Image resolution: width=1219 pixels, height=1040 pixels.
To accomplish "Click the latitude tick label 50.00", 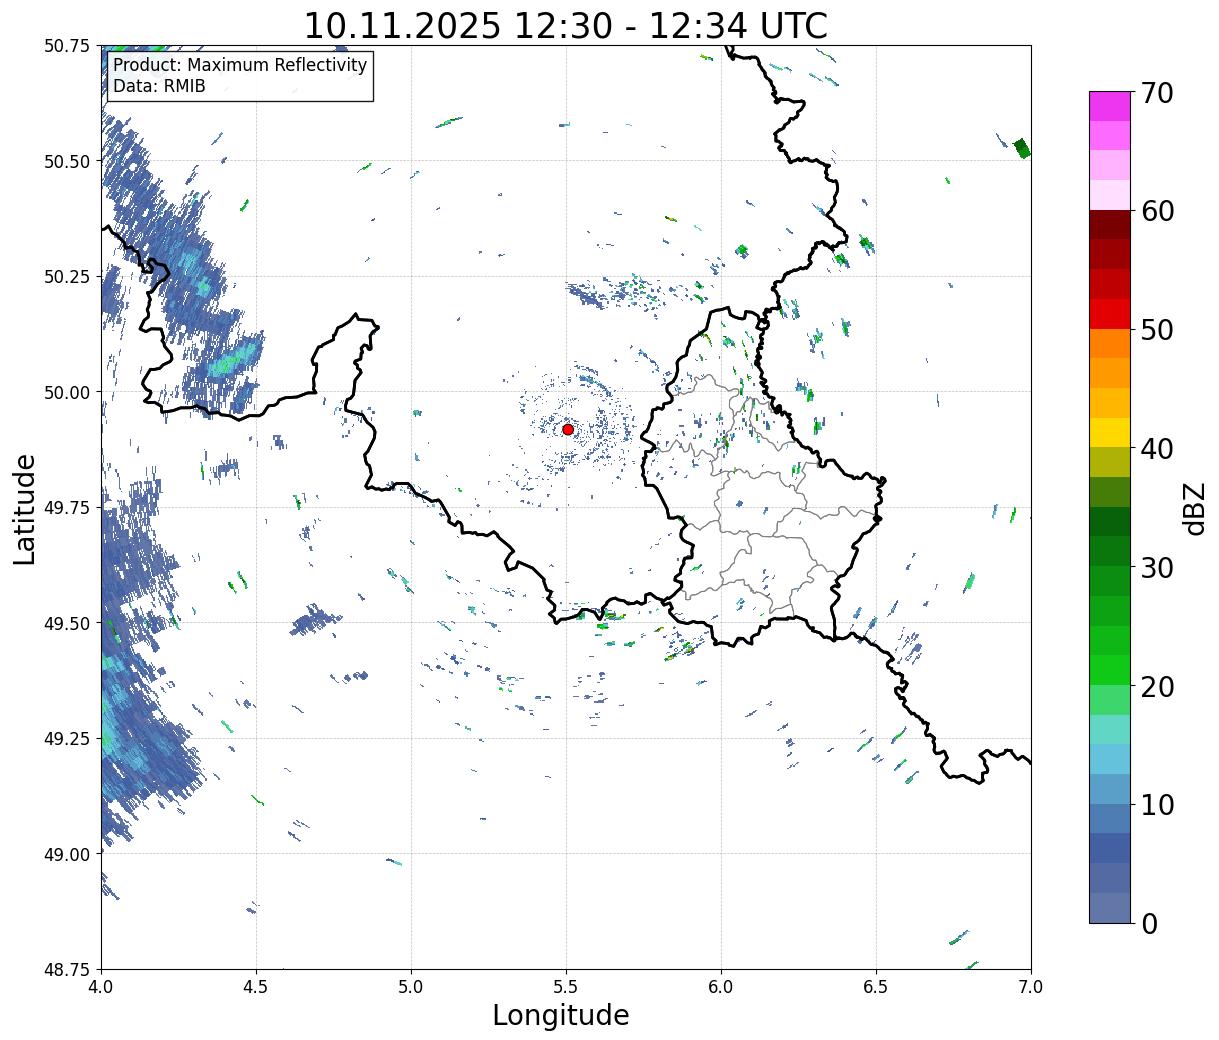I will tap(68, 393).
